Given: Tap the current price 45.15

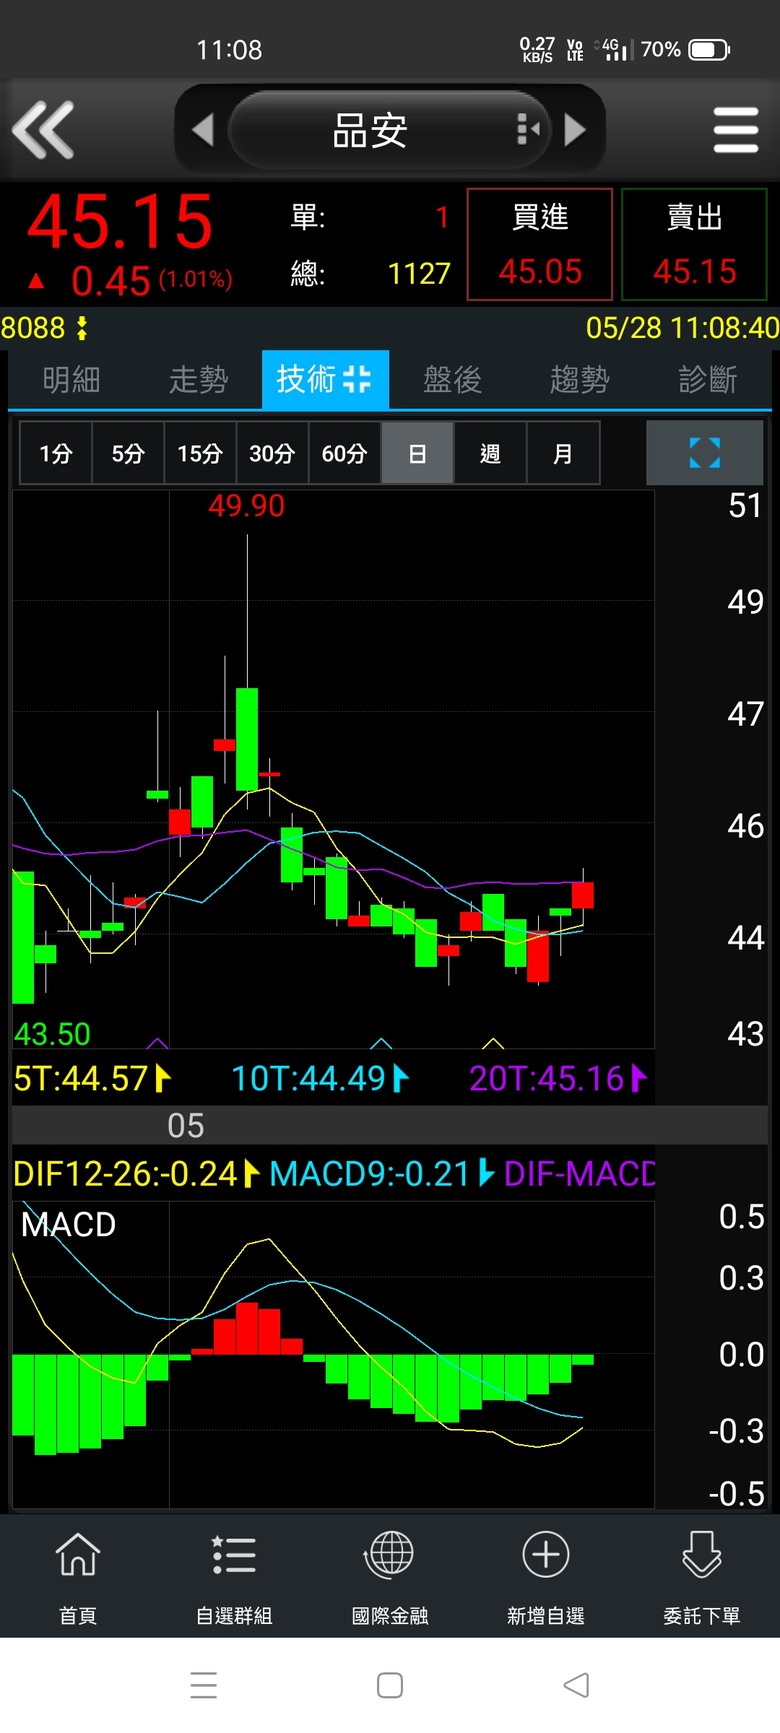Looking at the screenshot, I should pos(120,222).
